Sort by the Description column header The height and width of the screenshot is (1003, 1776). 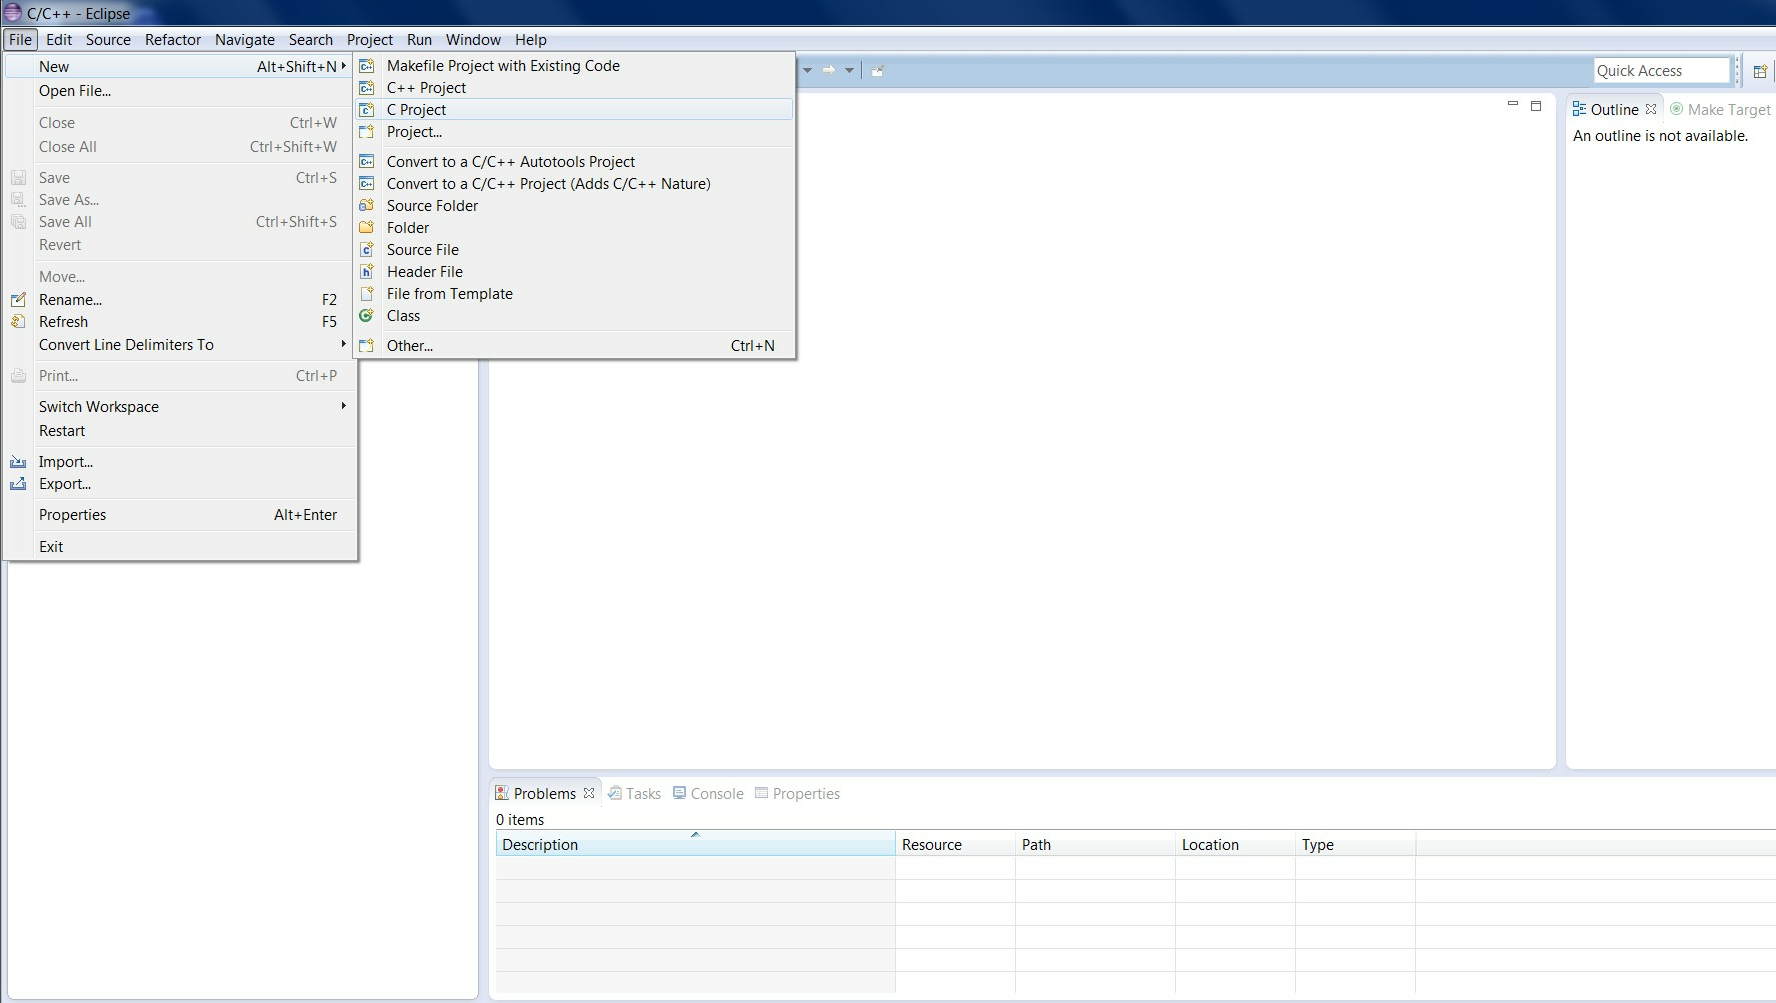click(695, 844)
